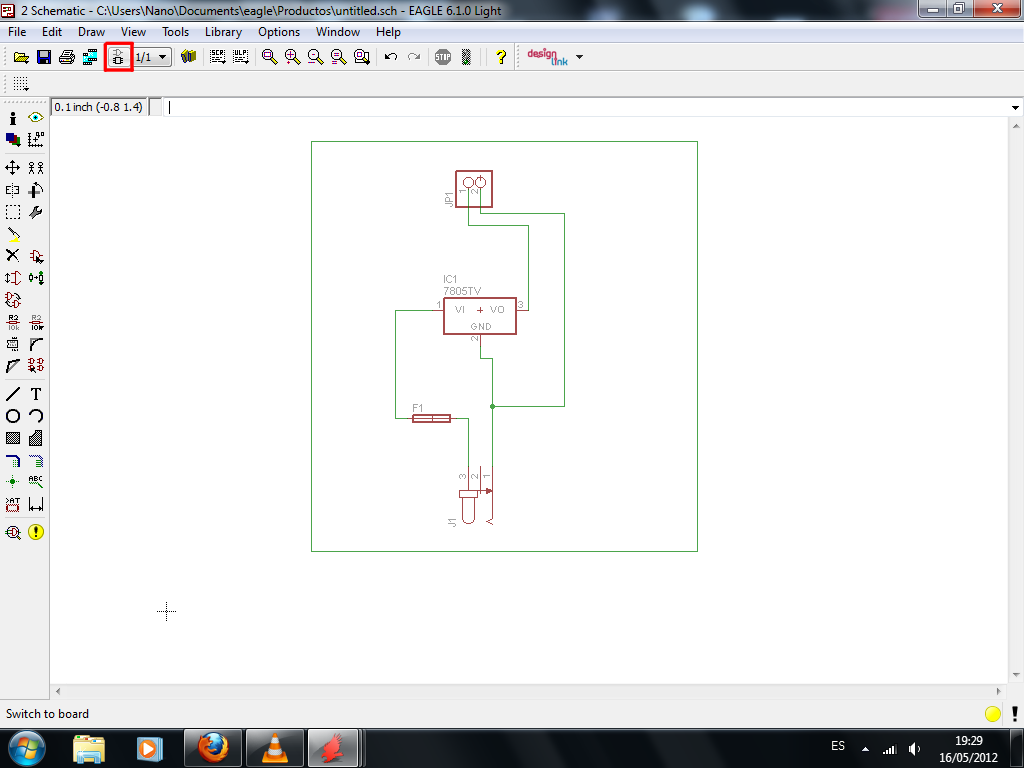1024x768 pixels.
Task: Open help with the yellow question mark
Action: click(x=501, y=57)
